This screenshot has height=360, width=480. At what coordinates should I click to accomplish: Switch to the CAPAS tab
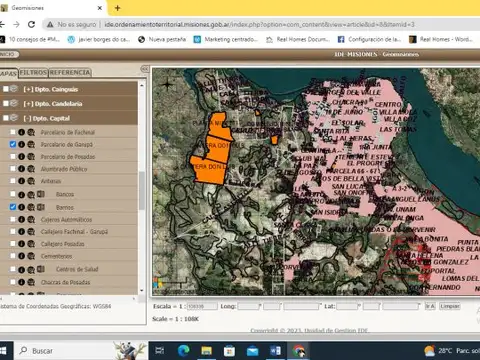pos(8,73)
